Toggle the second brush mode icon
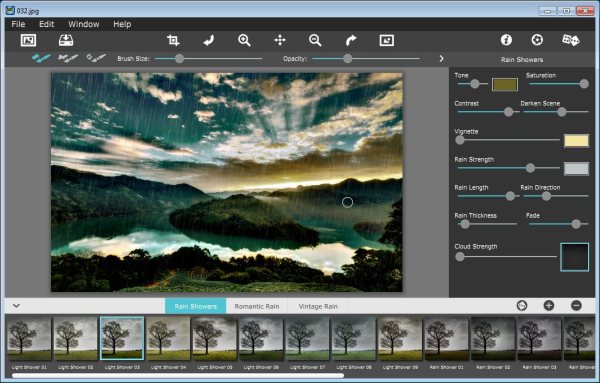The height and width of the screenshot is (383, 600). (x=68, y=58)
